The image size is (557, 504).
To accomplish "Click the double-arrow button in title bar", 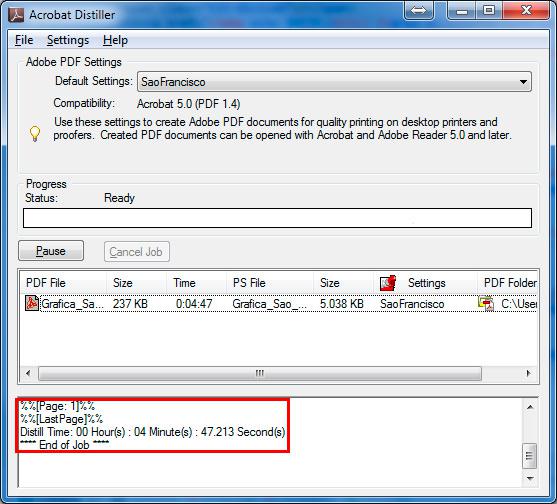I will pos(418,11).
